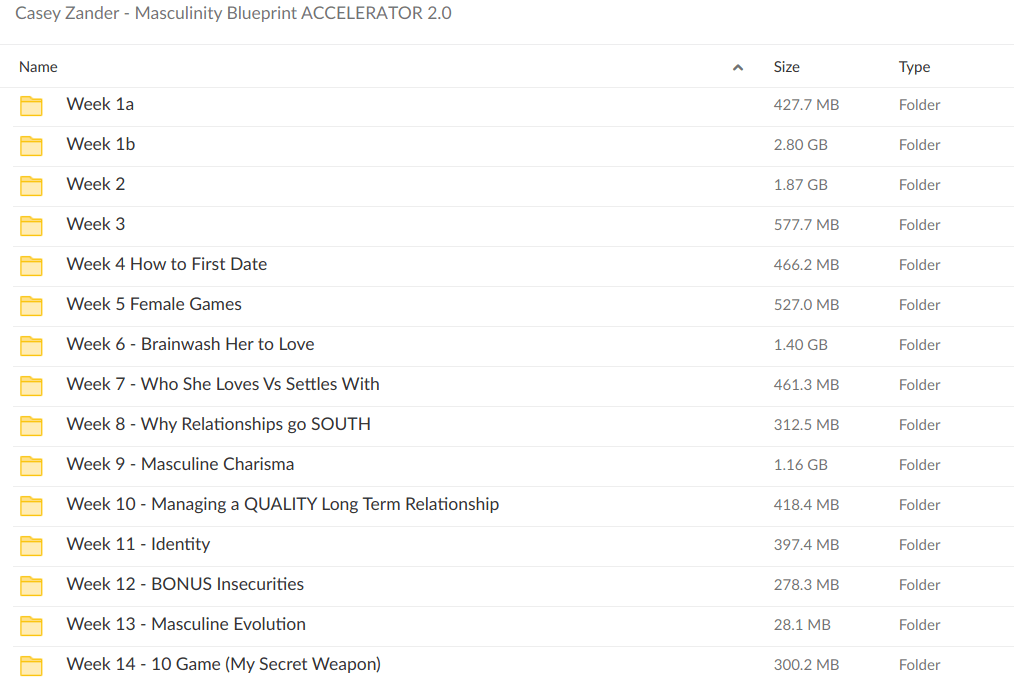Select the folder icon next to Week 7
The height and width of the screenshot is (684, 1014).
click(x=31, y=384)
